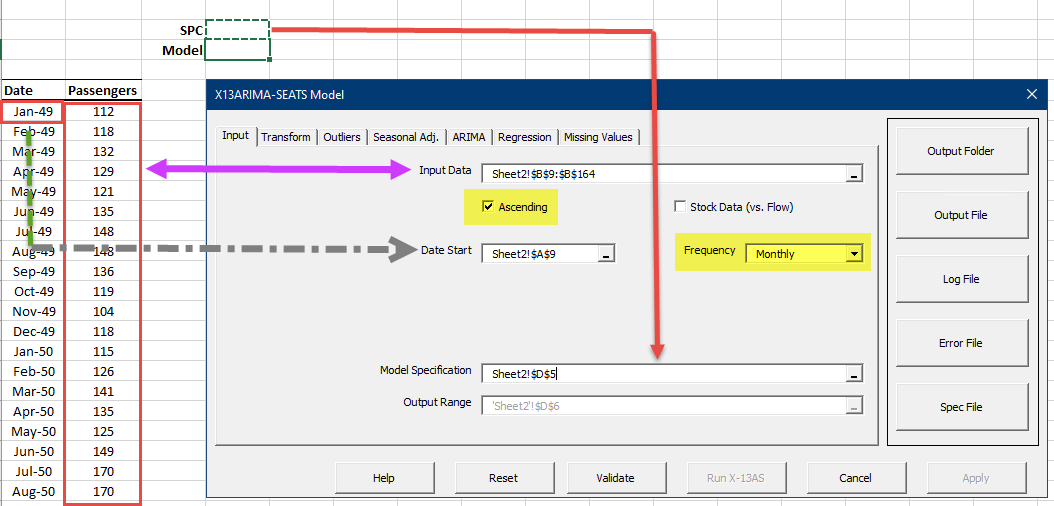Viewport: 1054px width, 506px height.
Task: Switch to Missing Values tab
Action: pos(597,137)
